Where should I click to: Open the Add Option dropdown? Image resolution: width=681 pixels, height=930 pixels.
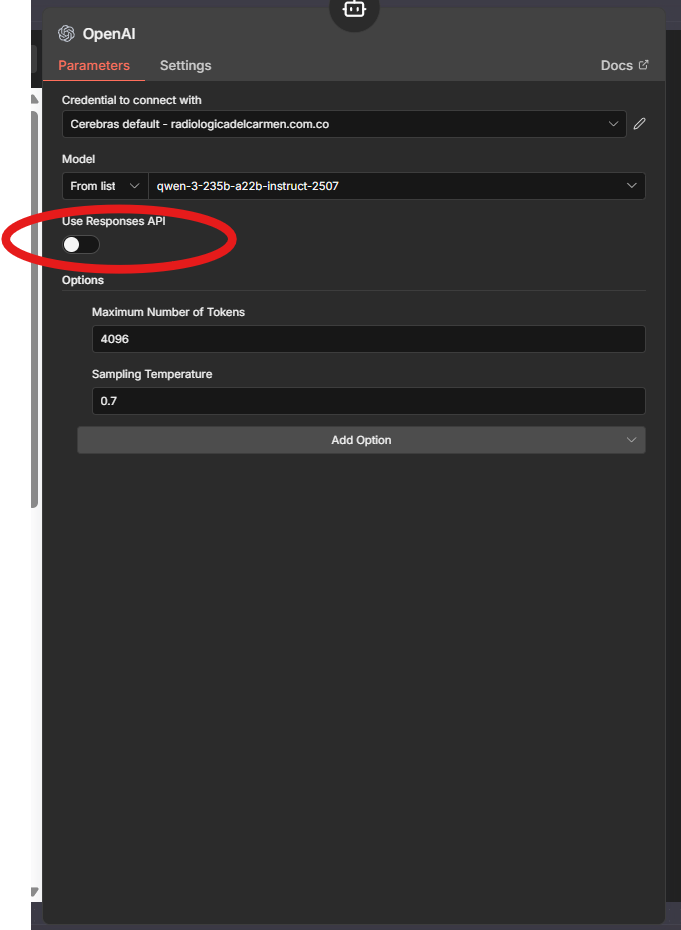[361, 440]
